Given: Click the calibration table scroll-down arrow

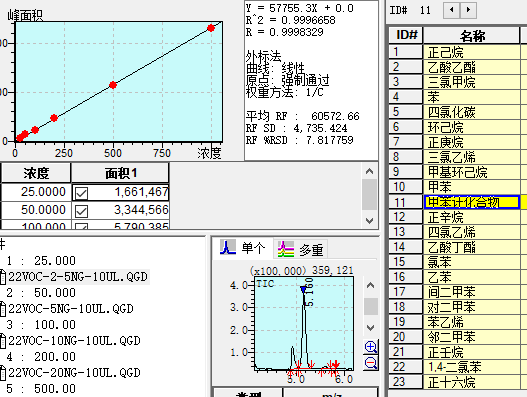Looking at the screenshot, I should (x=369, y=221).
